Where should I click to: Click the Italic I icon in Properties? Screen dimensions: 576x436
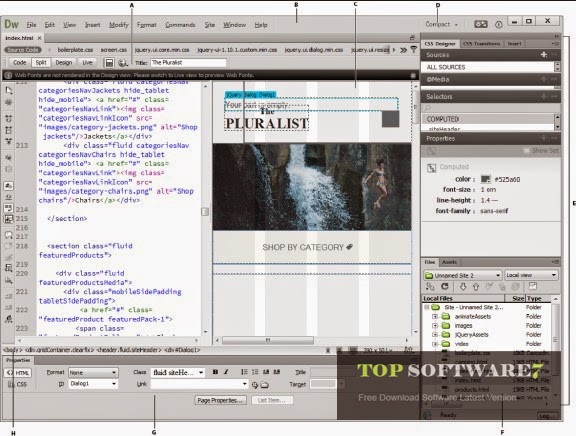226,372
